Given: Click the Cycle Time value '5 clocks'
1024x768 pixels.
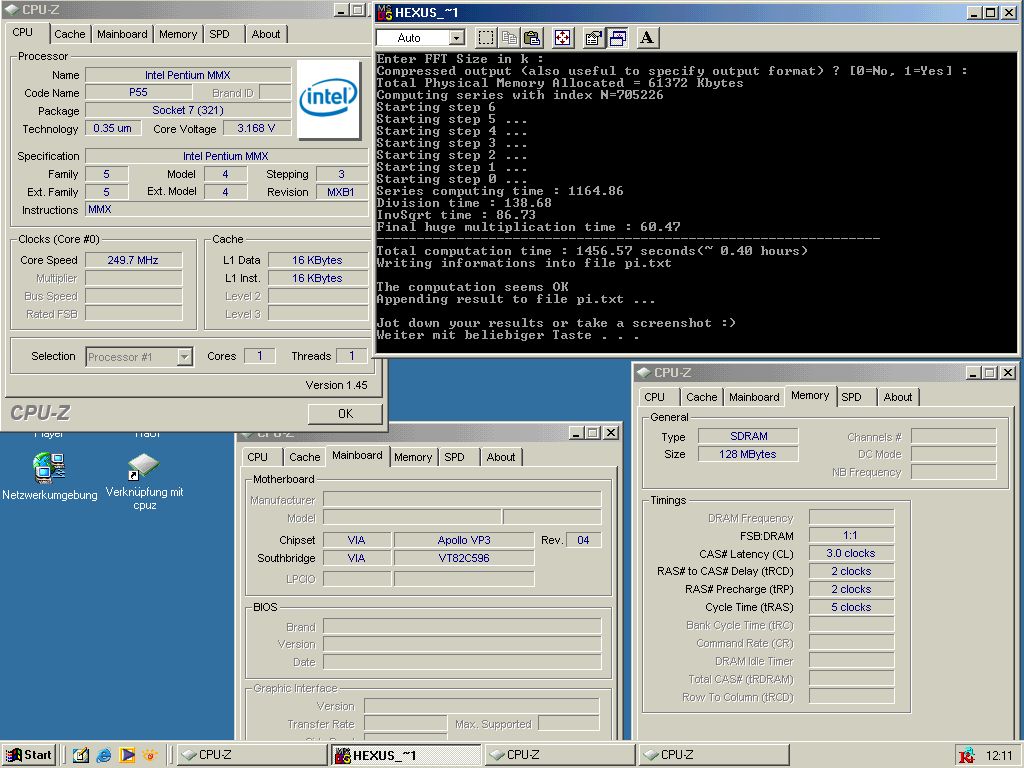Looking at the screenshot, I should pyautogui.click(x=851, y=607).
